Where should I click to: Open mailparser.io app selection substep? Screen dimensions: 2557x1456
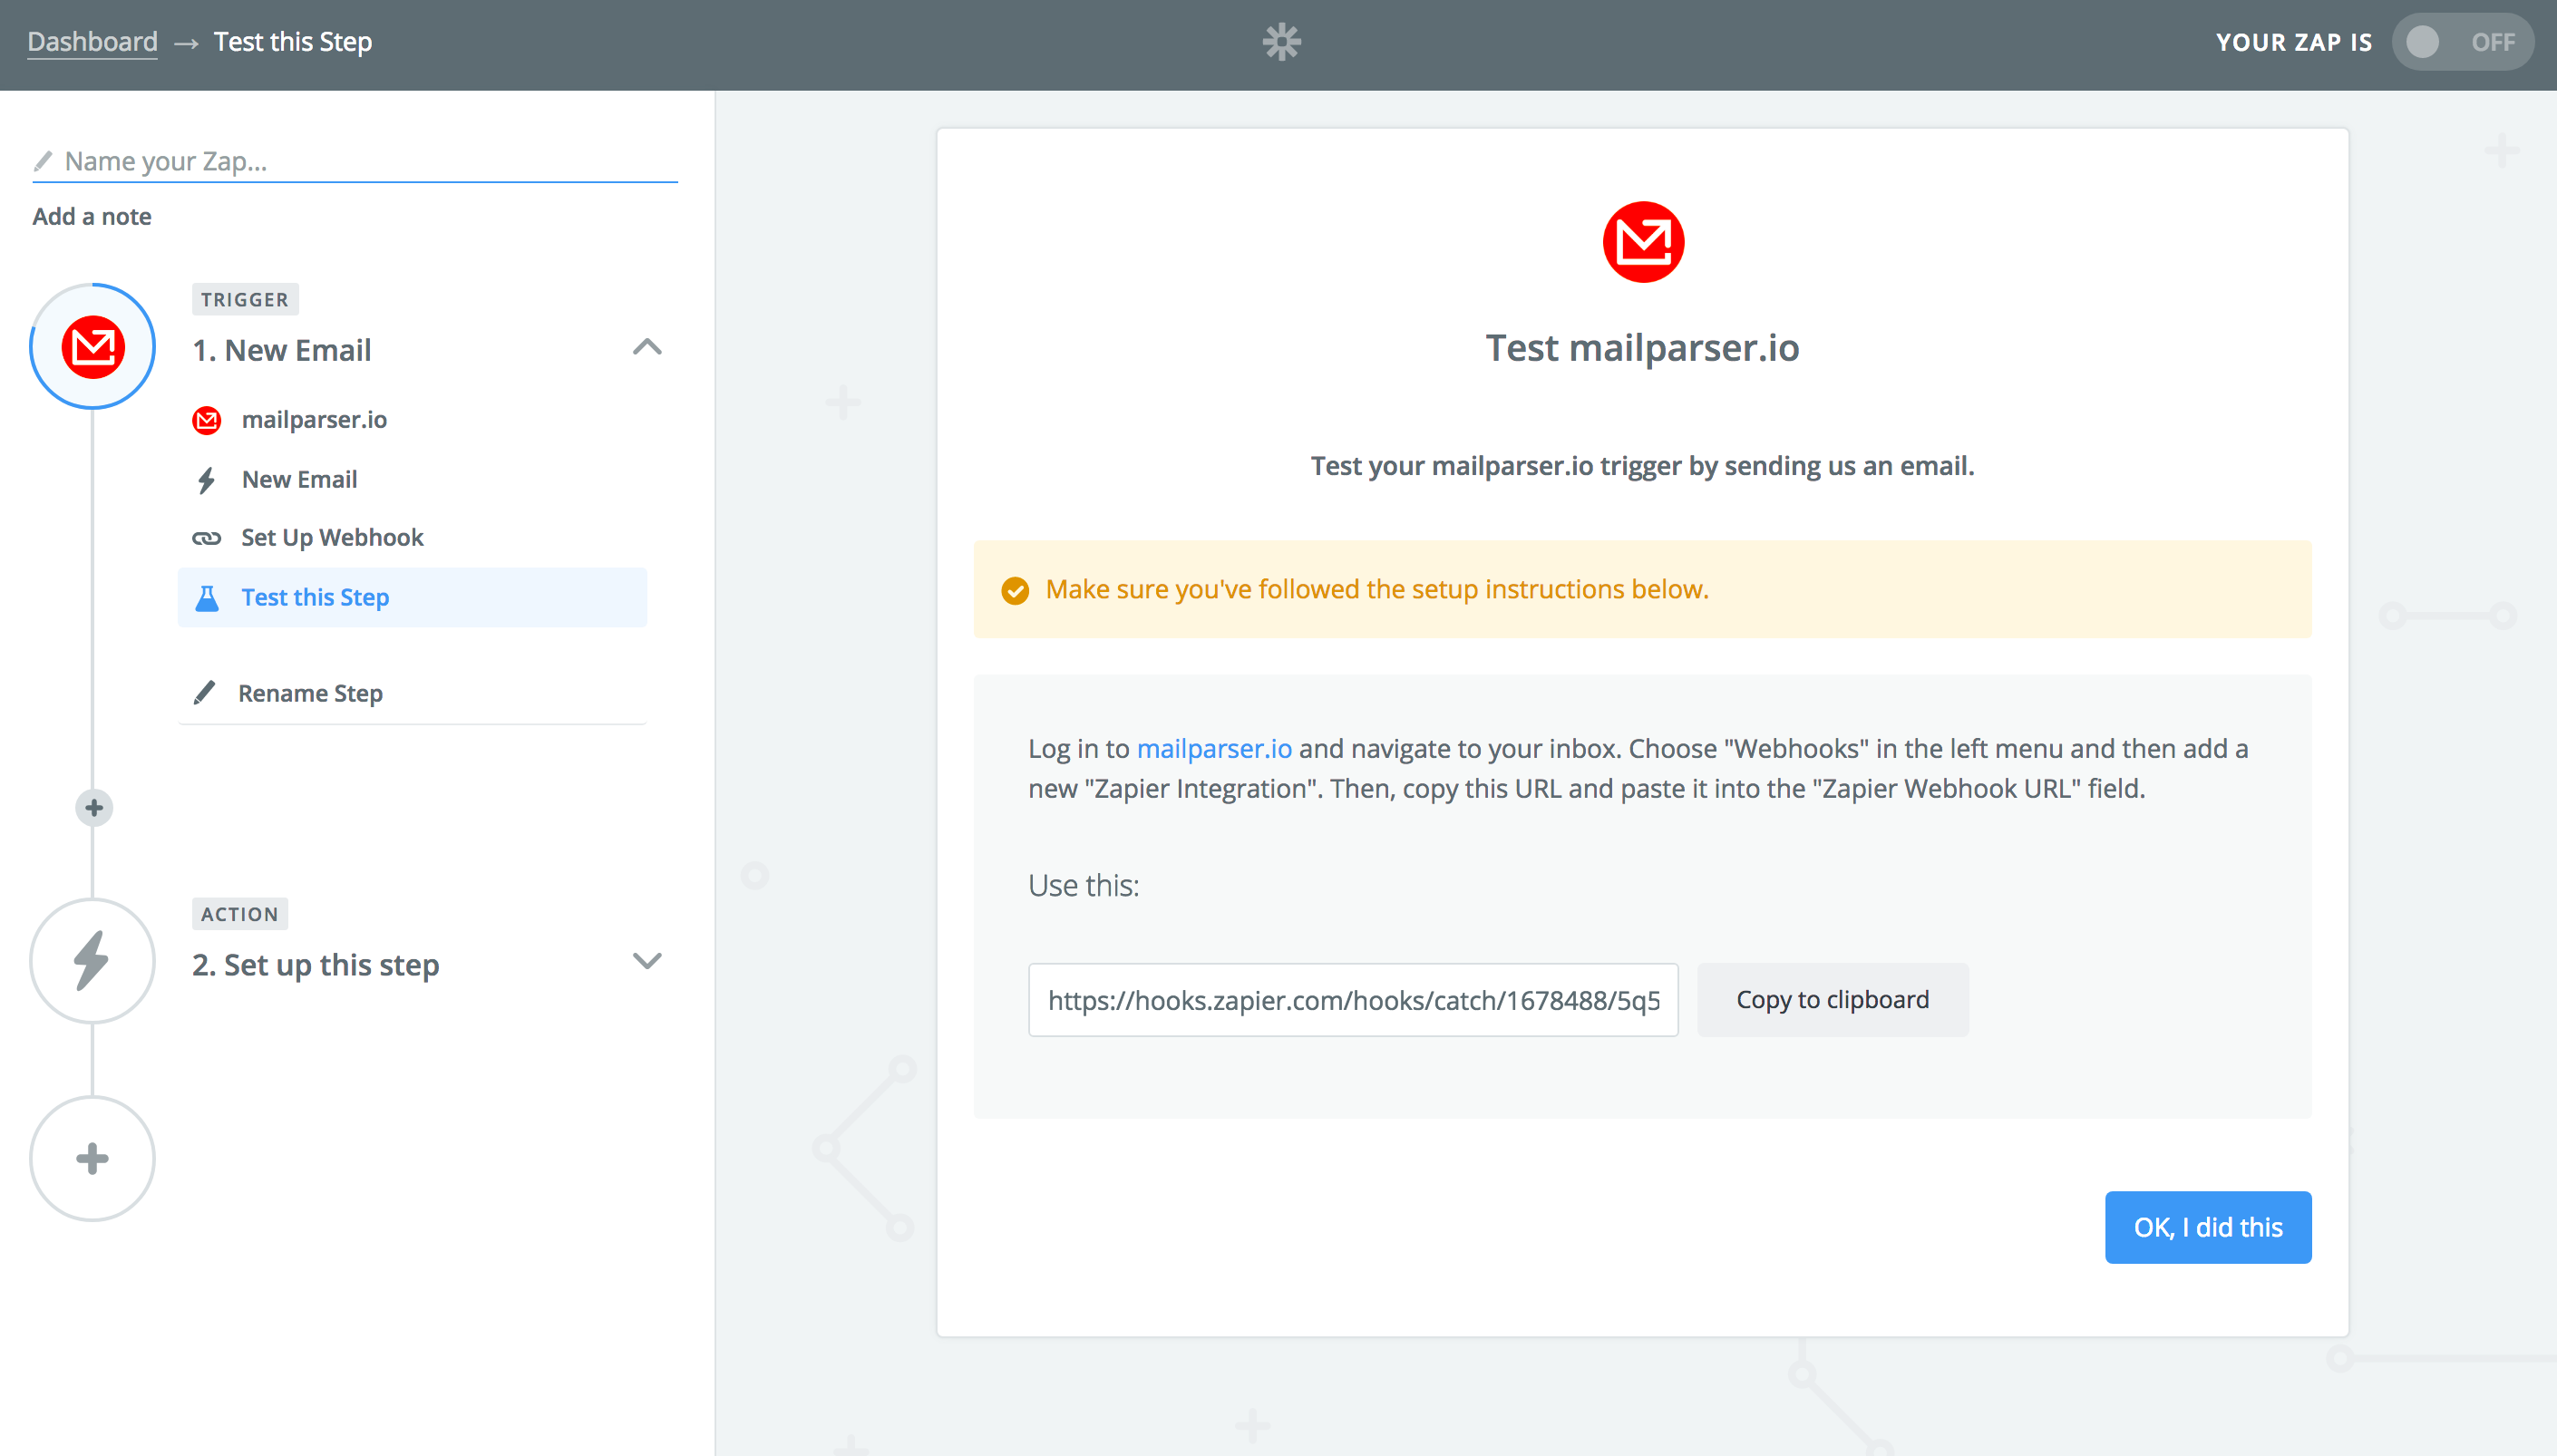(x=314, y=420)
